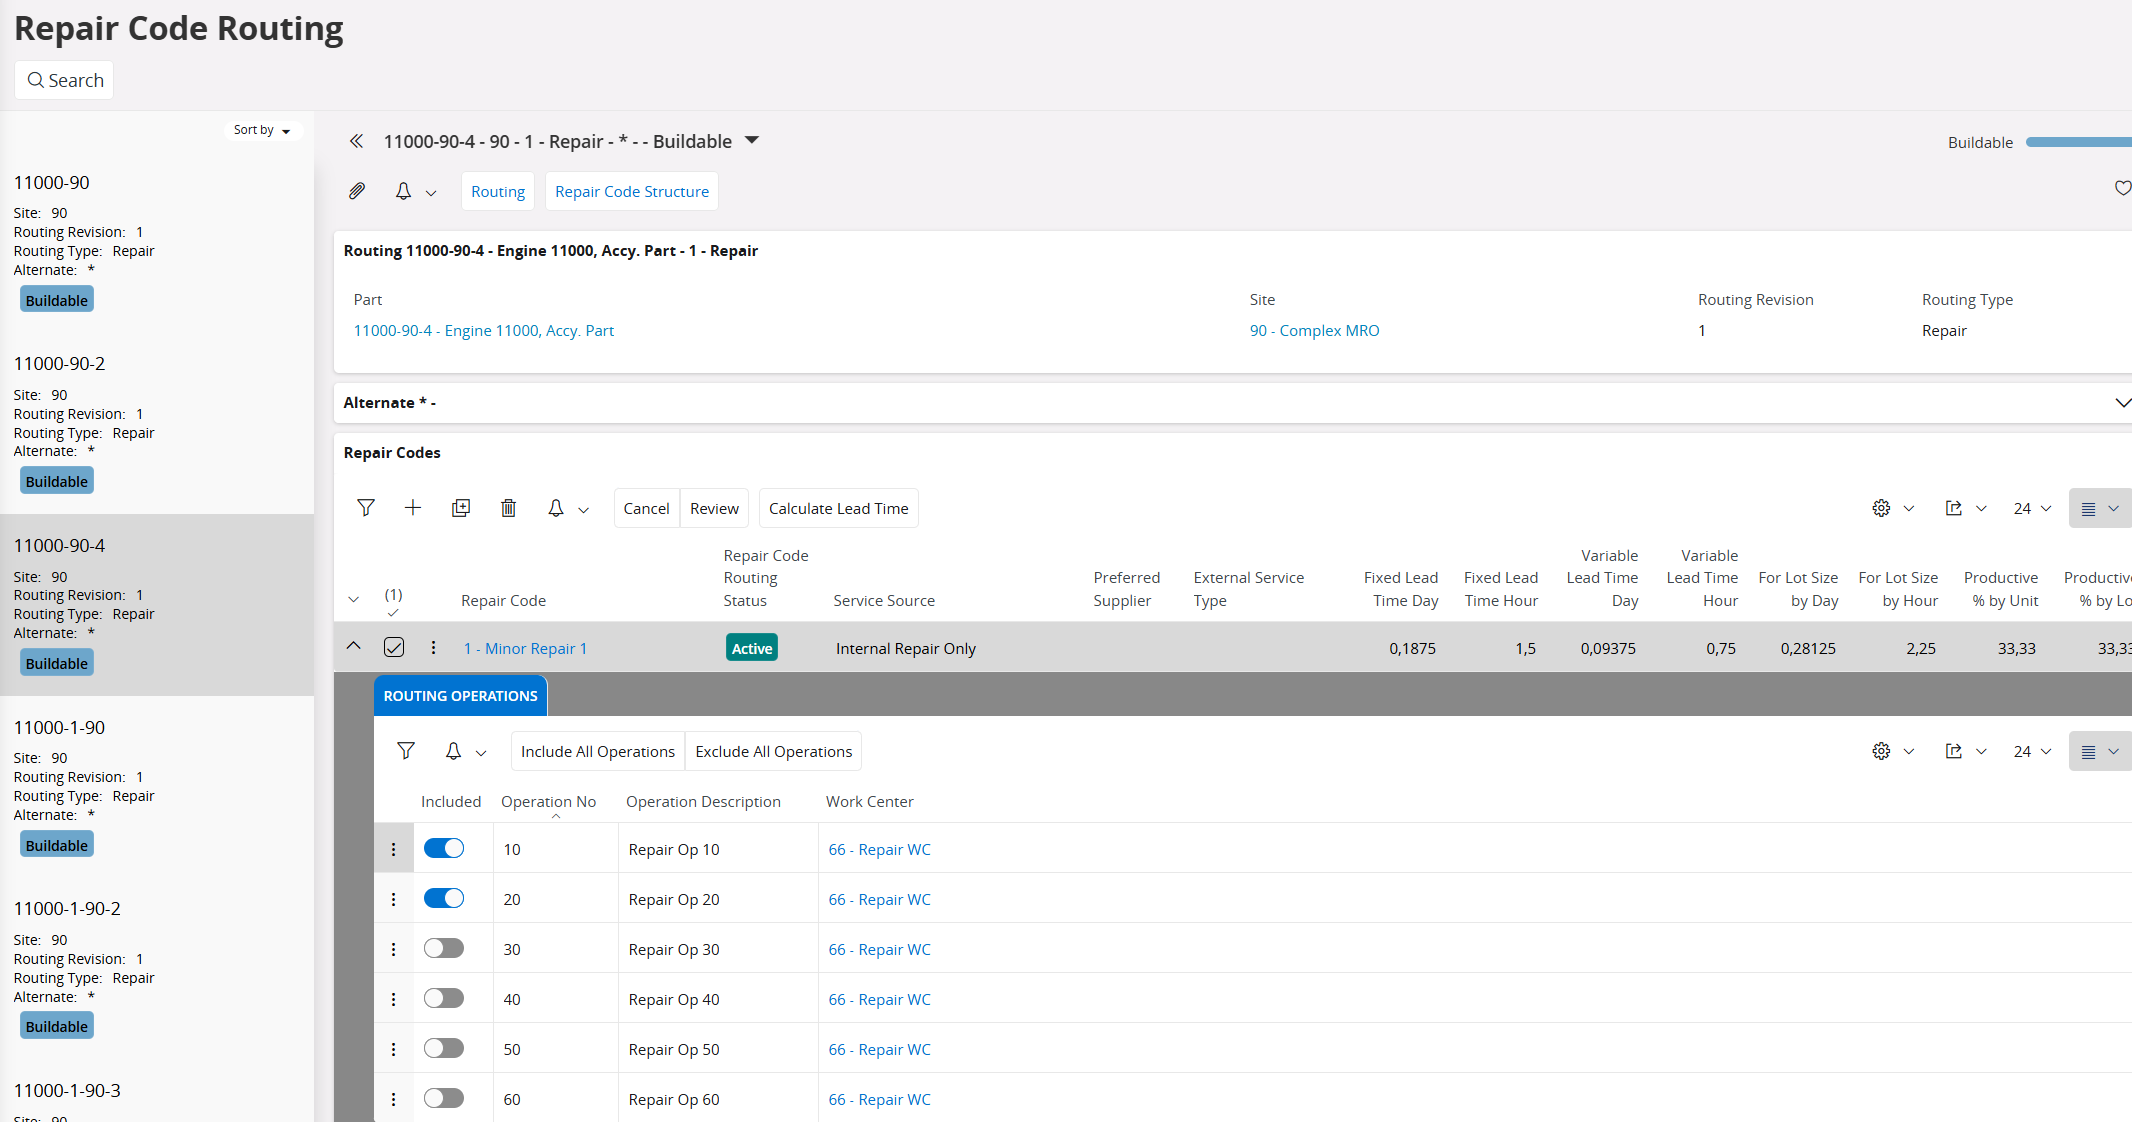Uncheck the Minor Repair 1 row checkbox
Viewport: 2132px width, 1122px height.
[394, 647]
